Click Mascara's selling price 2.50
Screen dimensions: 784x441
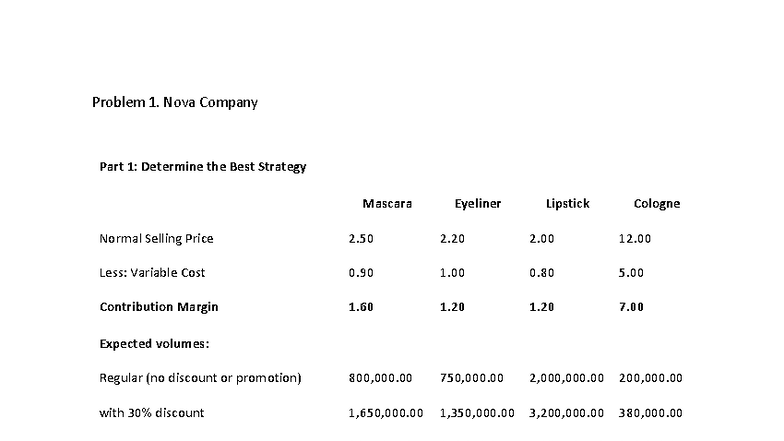click(360, 239)
